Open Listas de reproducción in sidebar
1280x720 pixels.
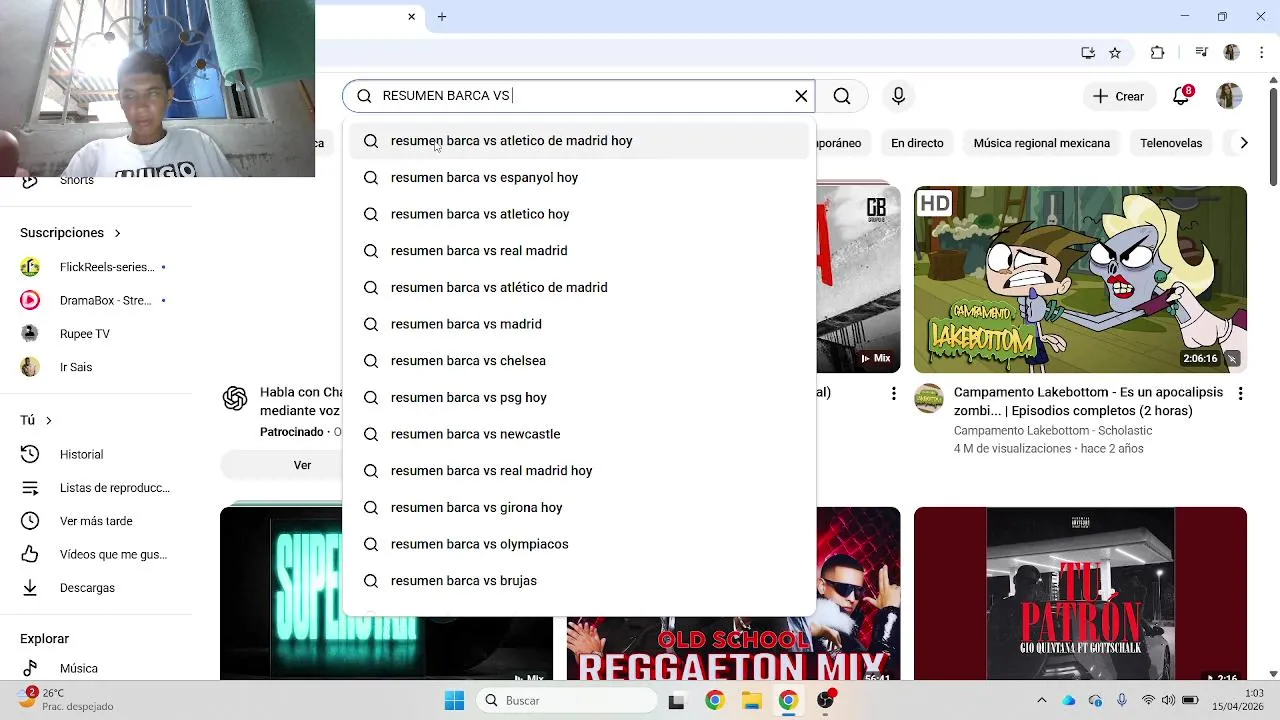pyautogui.click(x=98, y=488)
